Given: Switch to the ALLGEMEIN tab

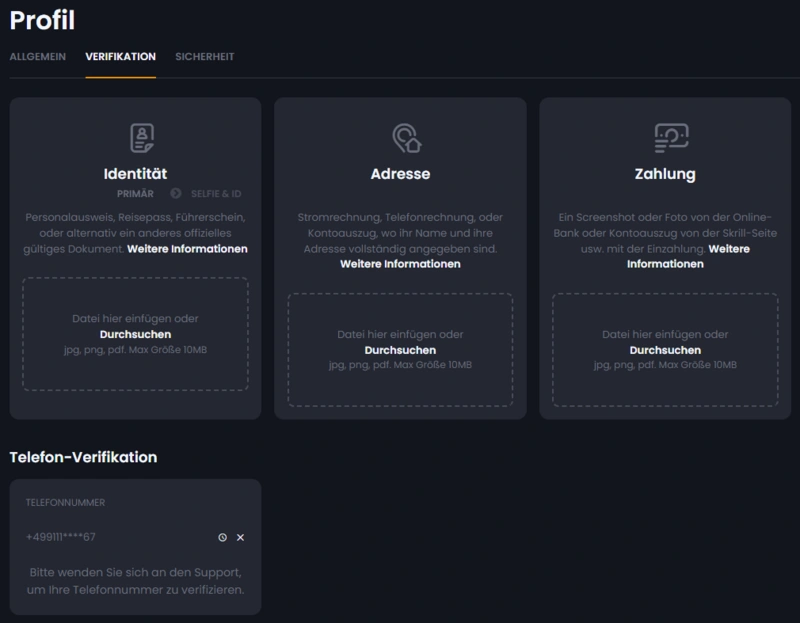Looking at the screenshot, I should tap(36, 57).
